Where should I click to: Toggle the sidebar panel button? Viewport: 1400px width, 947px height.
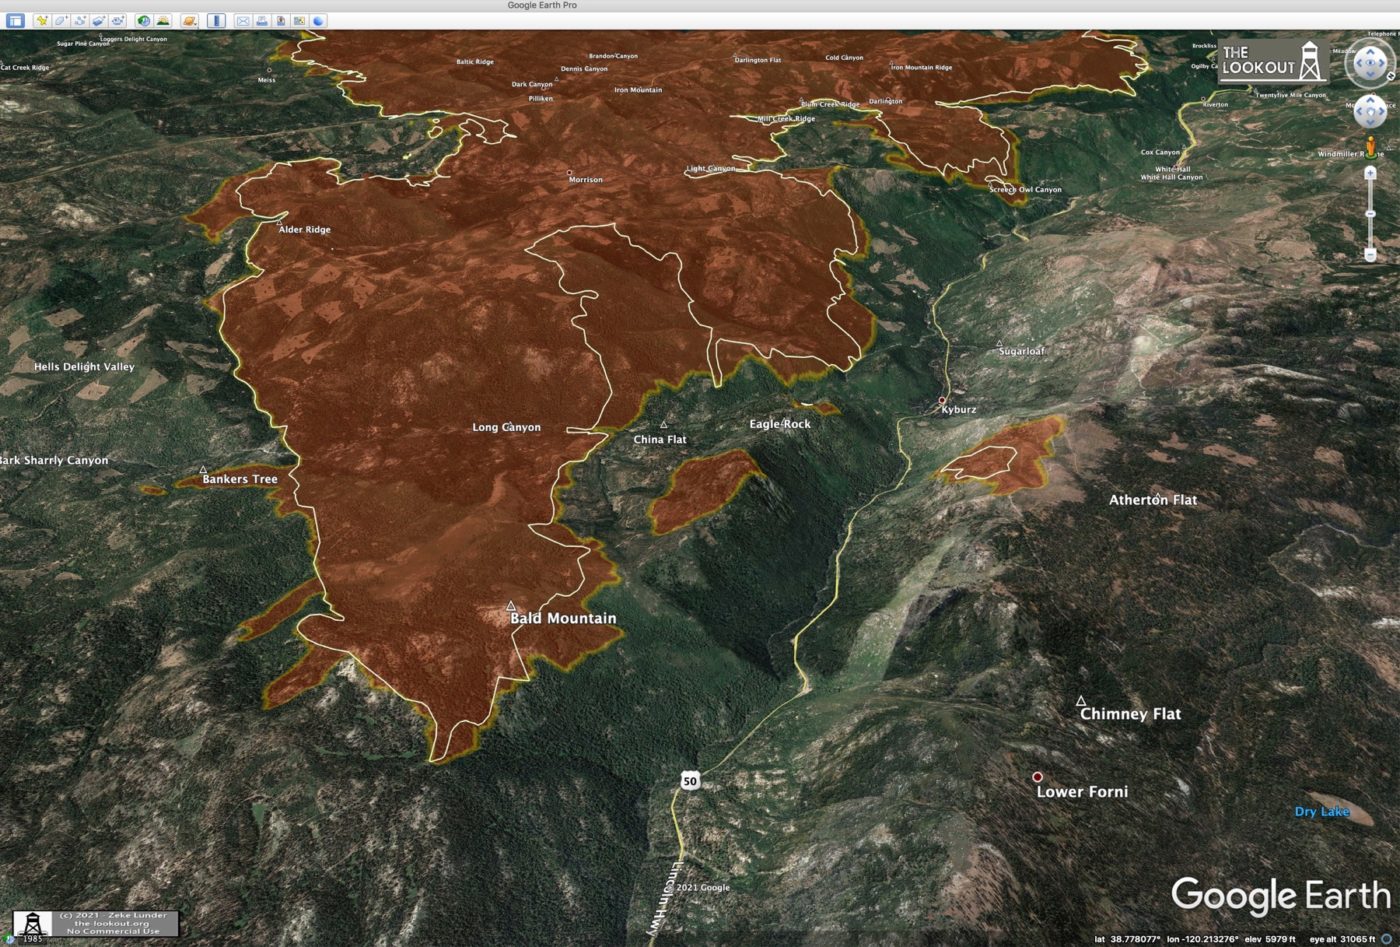pos(15,20)
